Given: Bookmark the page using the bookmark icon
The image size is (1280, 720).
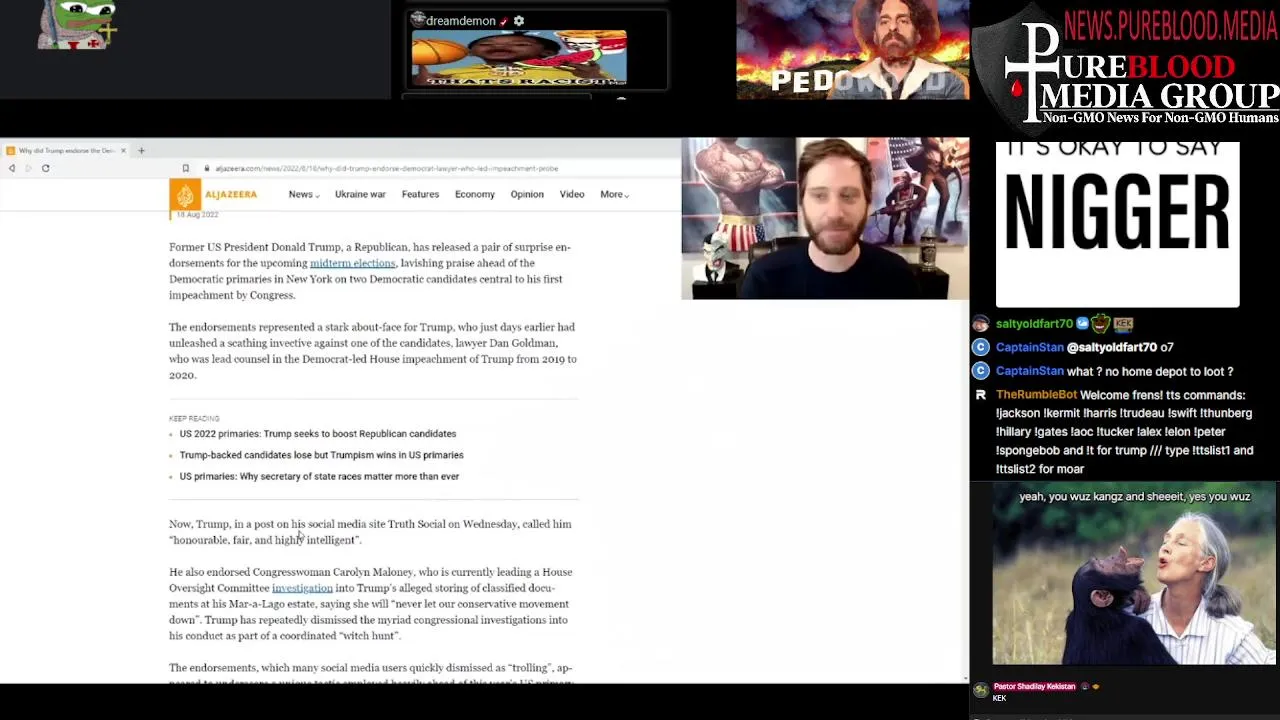Looking at the screenshot, I should click(185, 168).
